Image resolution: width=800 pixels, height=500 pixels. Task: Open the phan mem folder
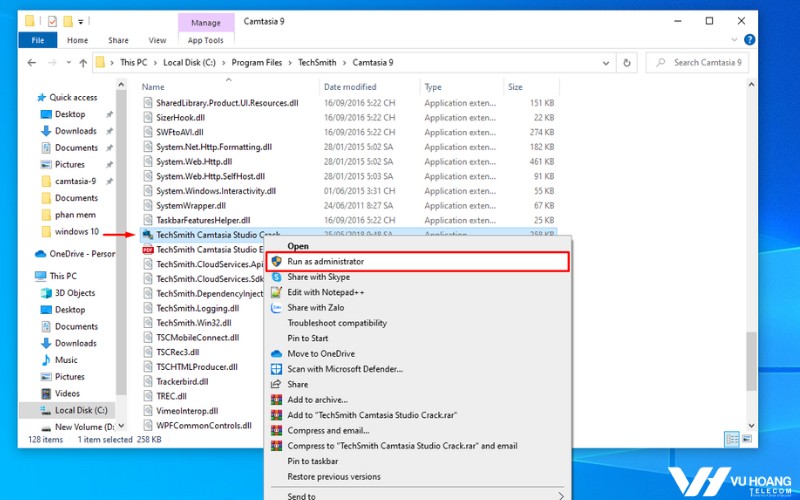(x=75, y=215)
